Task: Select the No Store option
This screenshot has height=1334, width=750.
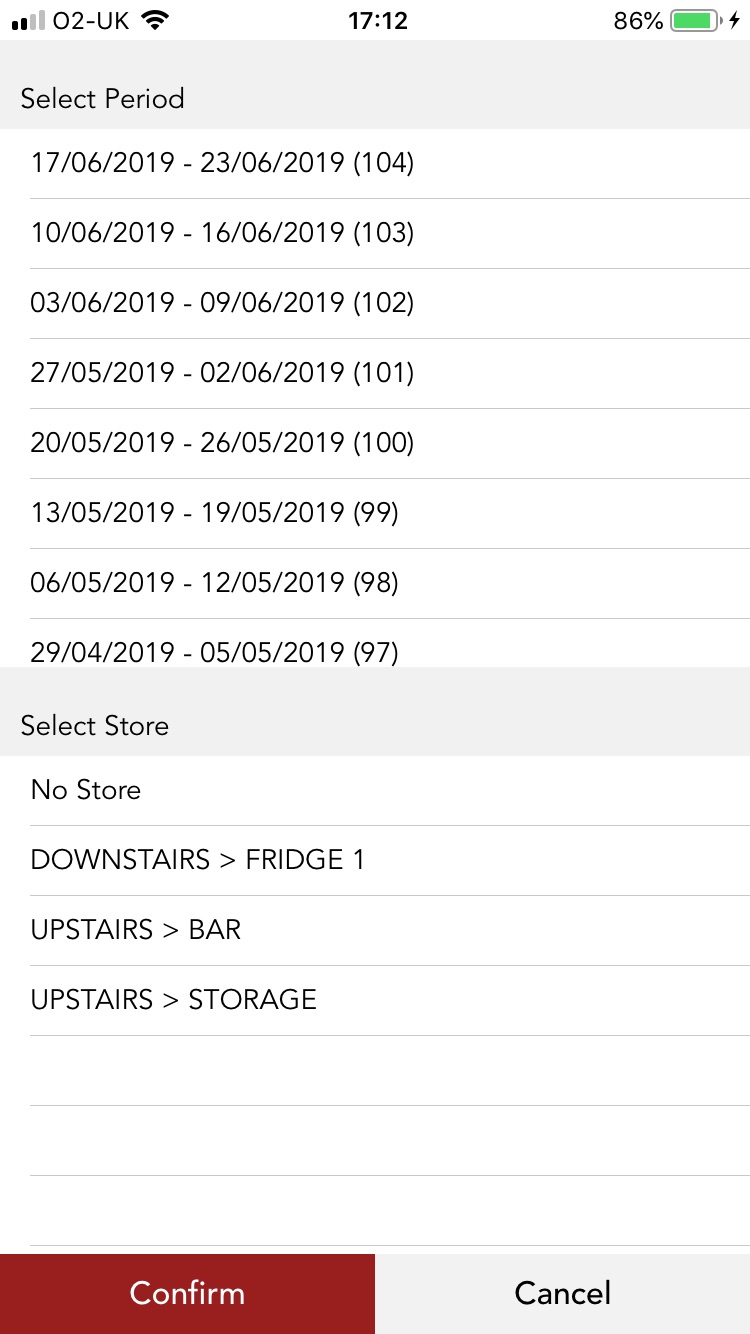Action: (86, 790)
